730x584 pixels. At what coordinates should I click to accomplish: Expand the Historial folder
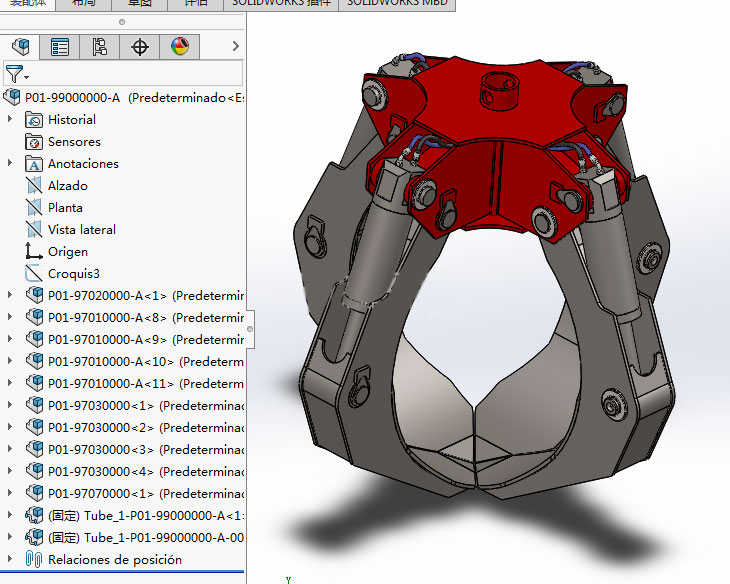pos(10,120)
